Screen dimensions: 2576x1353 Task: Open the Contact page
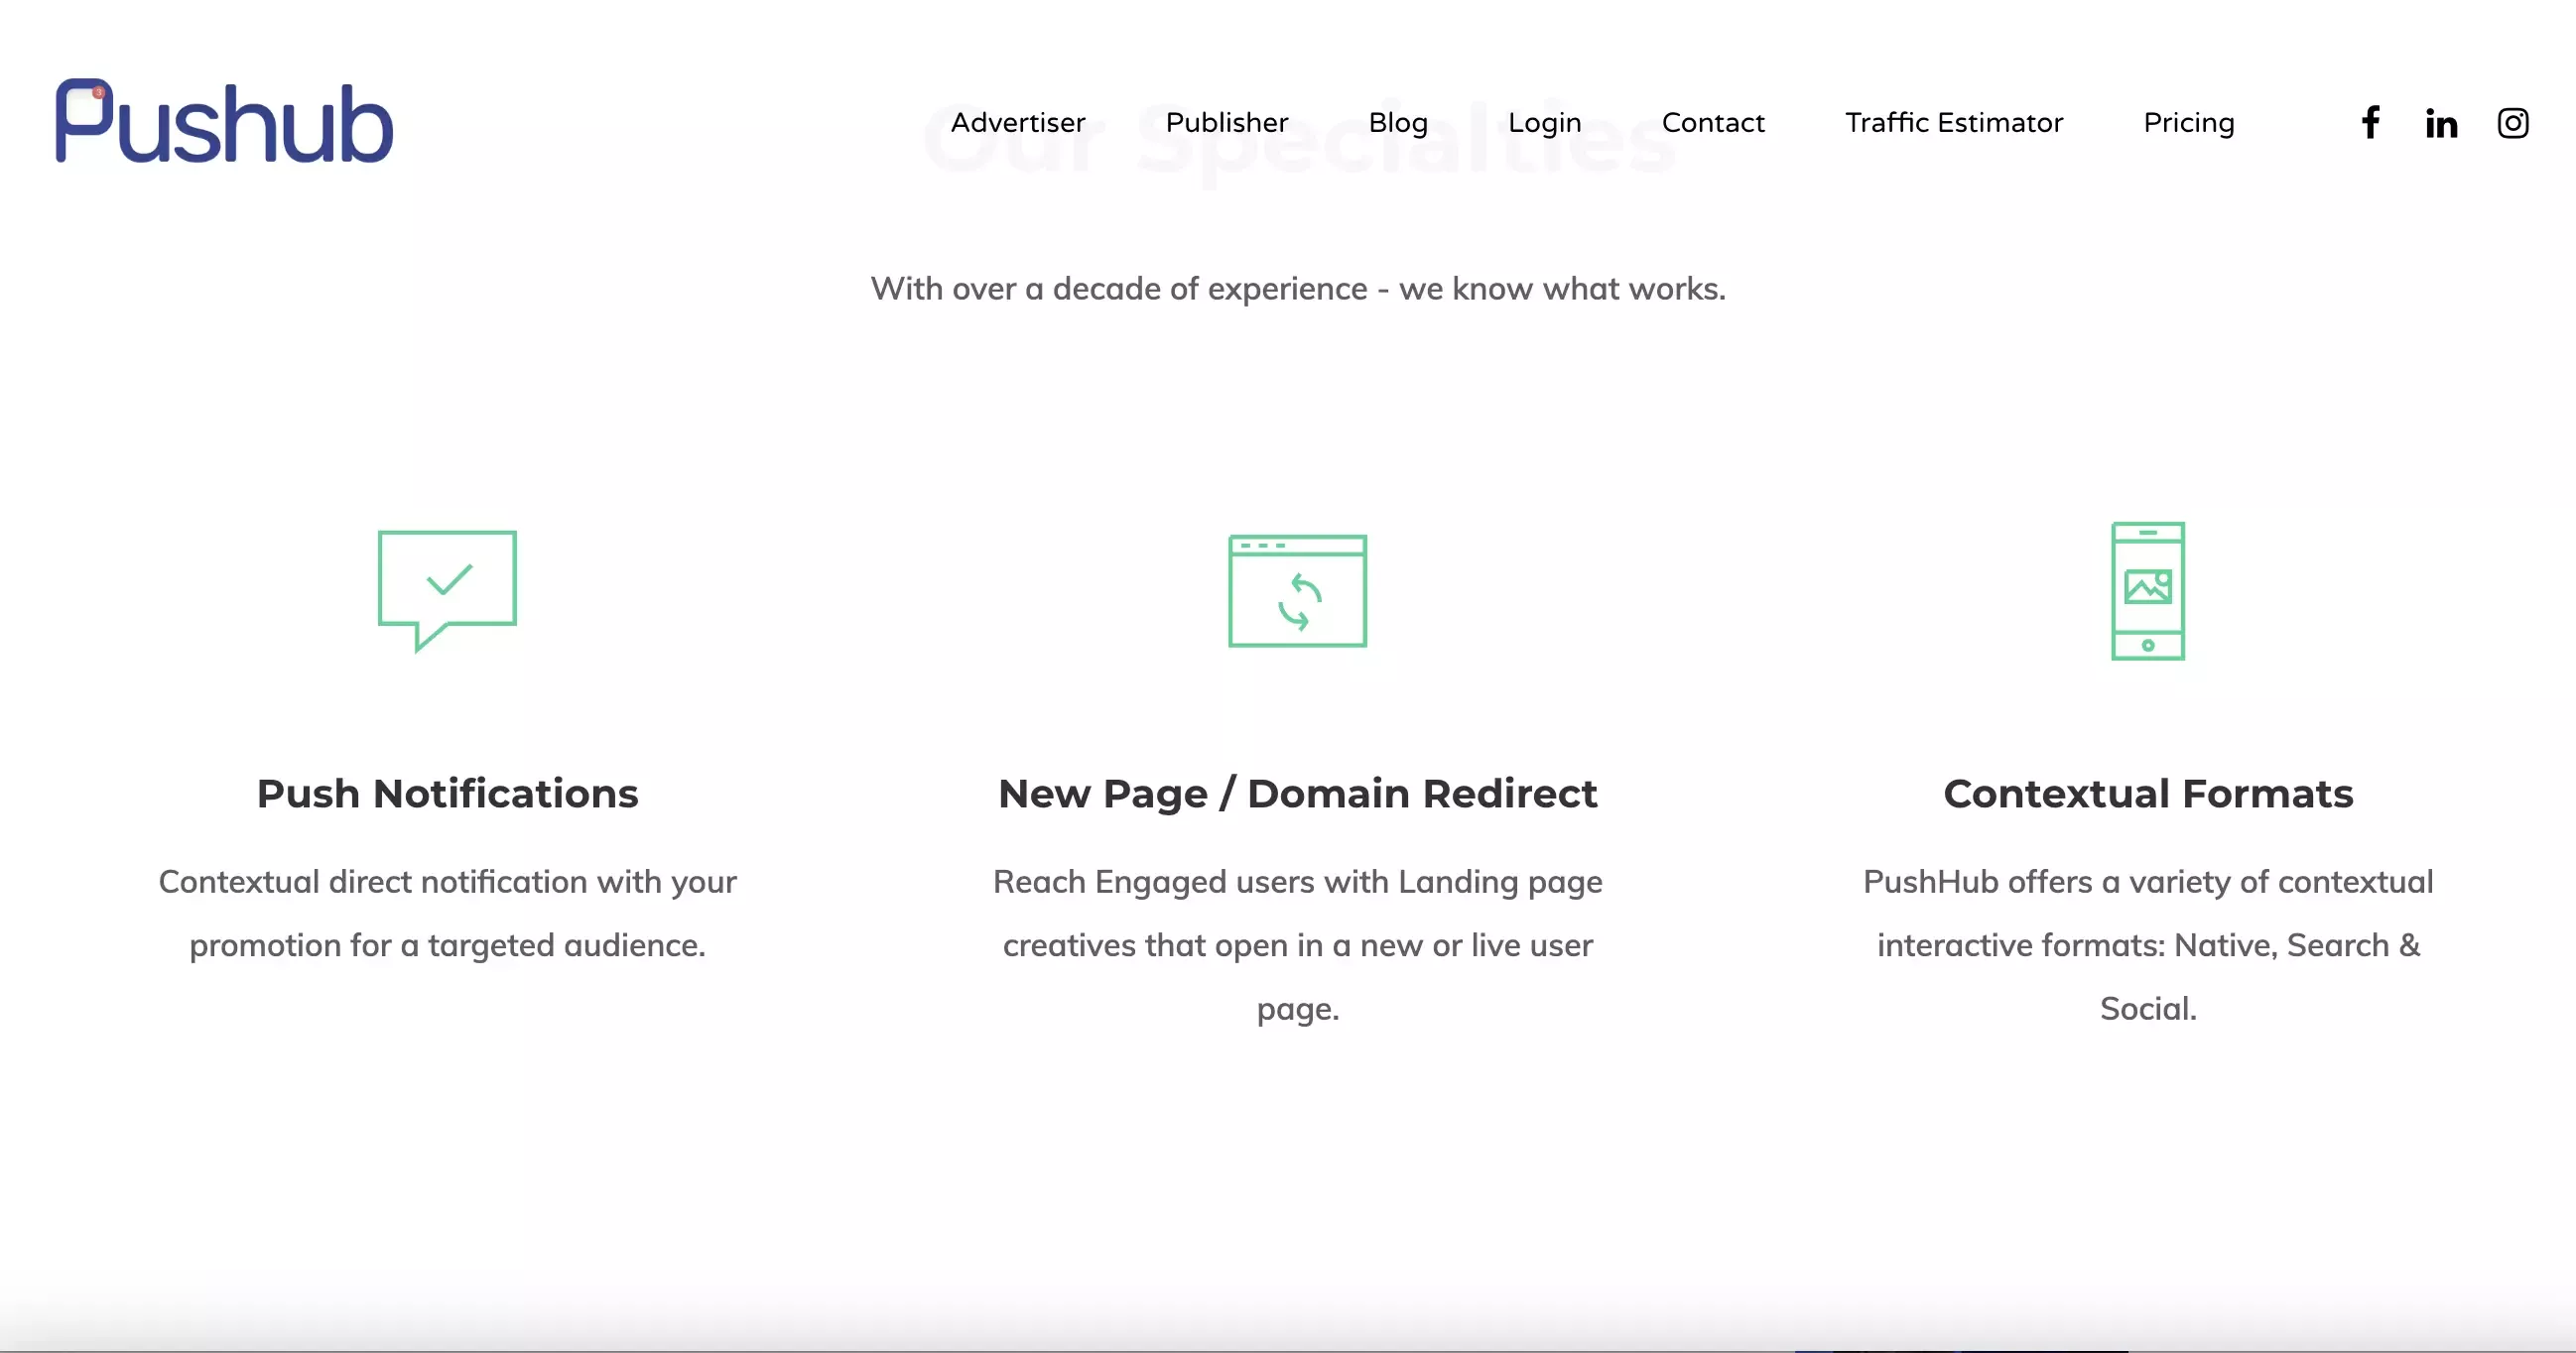(1712, 122)
